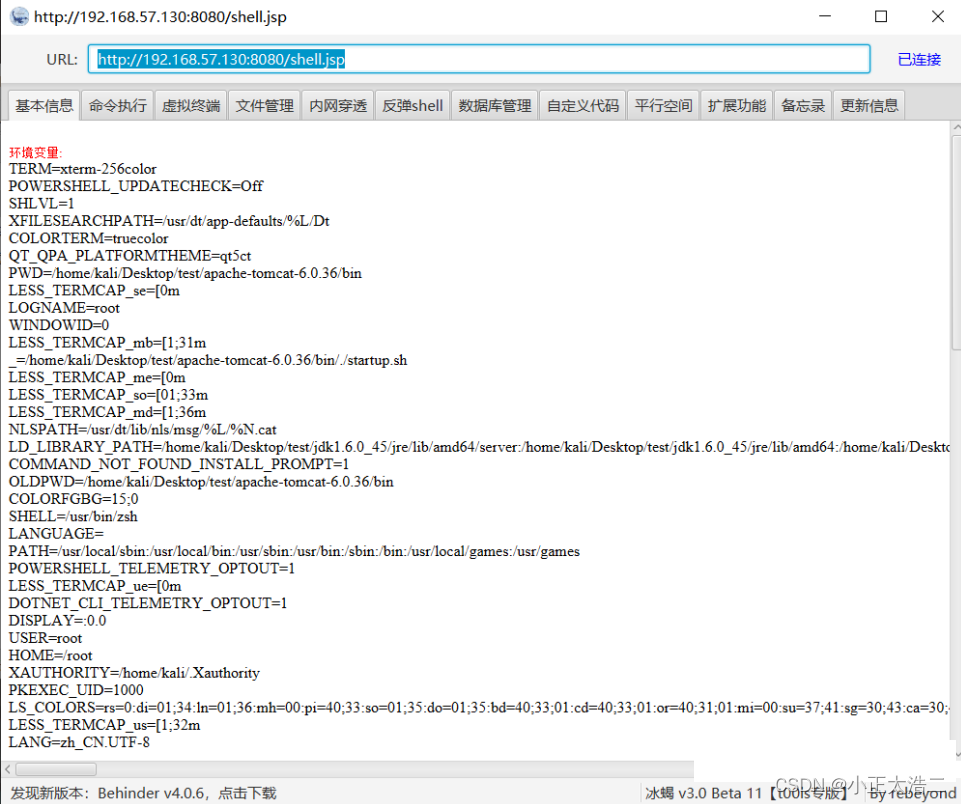Screen dimensions: 961x804
Task: Select the 基本信息 tab
Action: coord(43,104)
